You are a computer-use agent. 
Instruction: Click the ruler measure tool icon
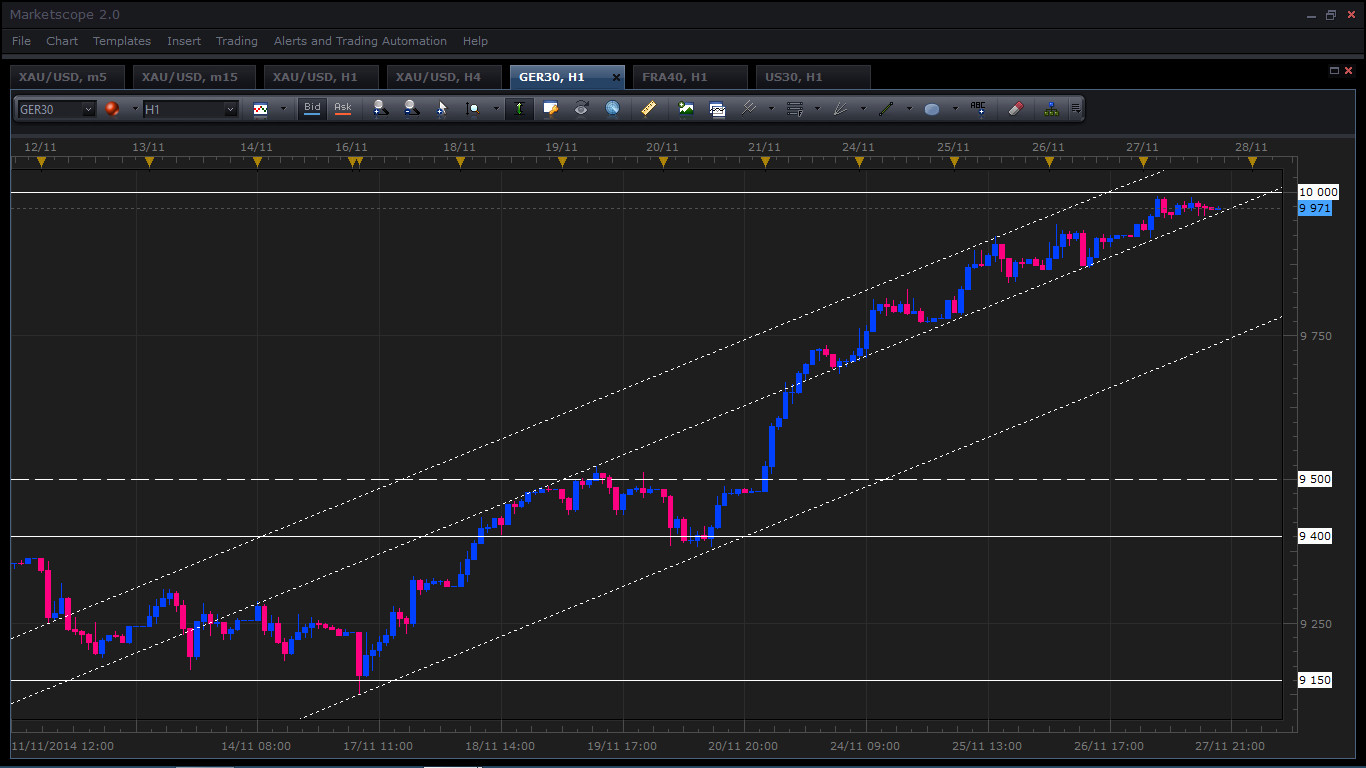(649, 109)
